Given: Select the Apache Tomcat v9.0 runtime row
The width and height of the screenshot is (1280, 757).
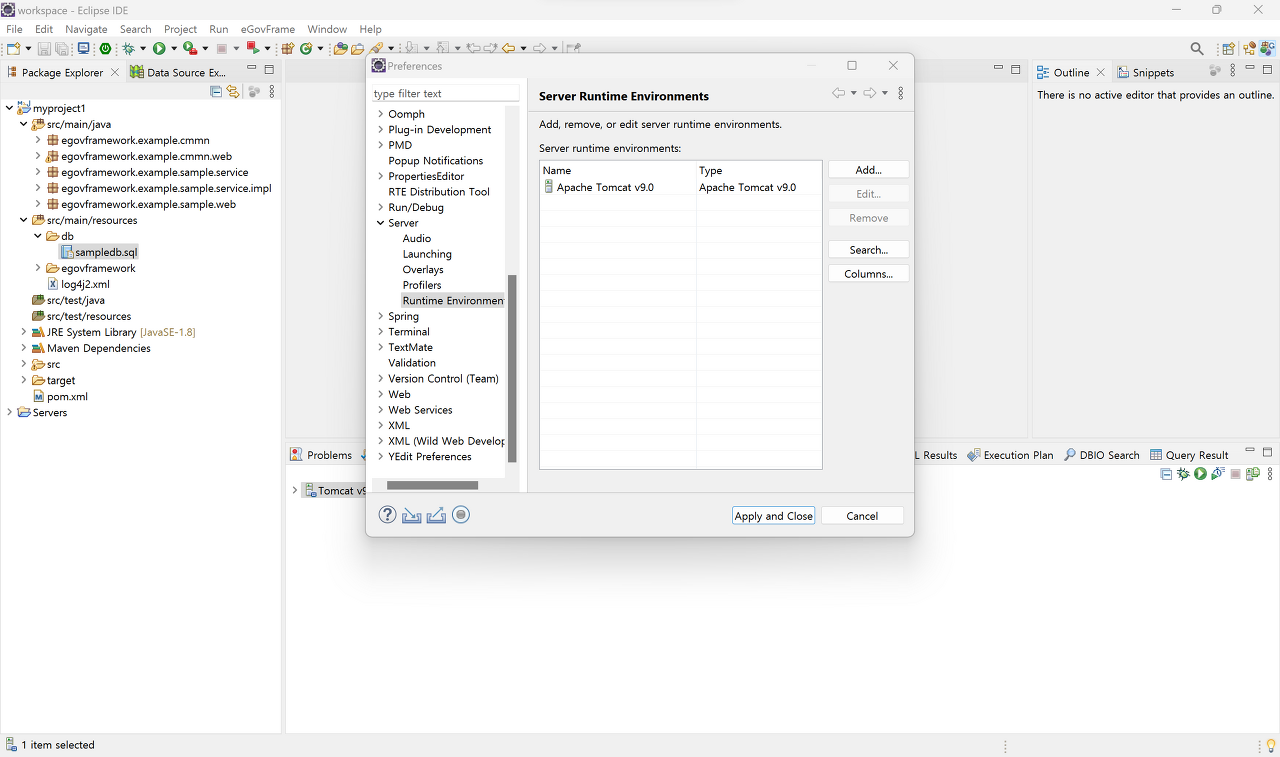Looking at the screenshot, I should click(680, 187).
